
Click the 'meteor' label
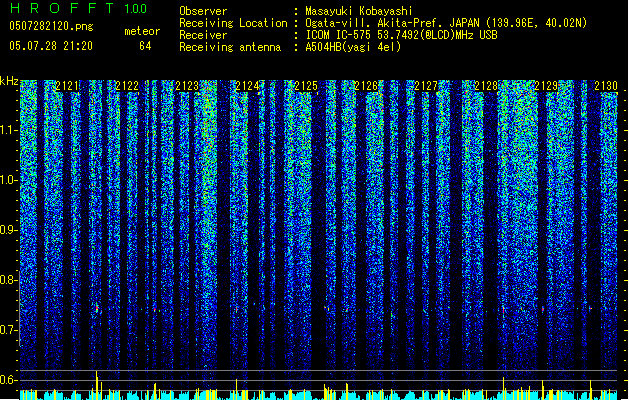pos(142,31)
